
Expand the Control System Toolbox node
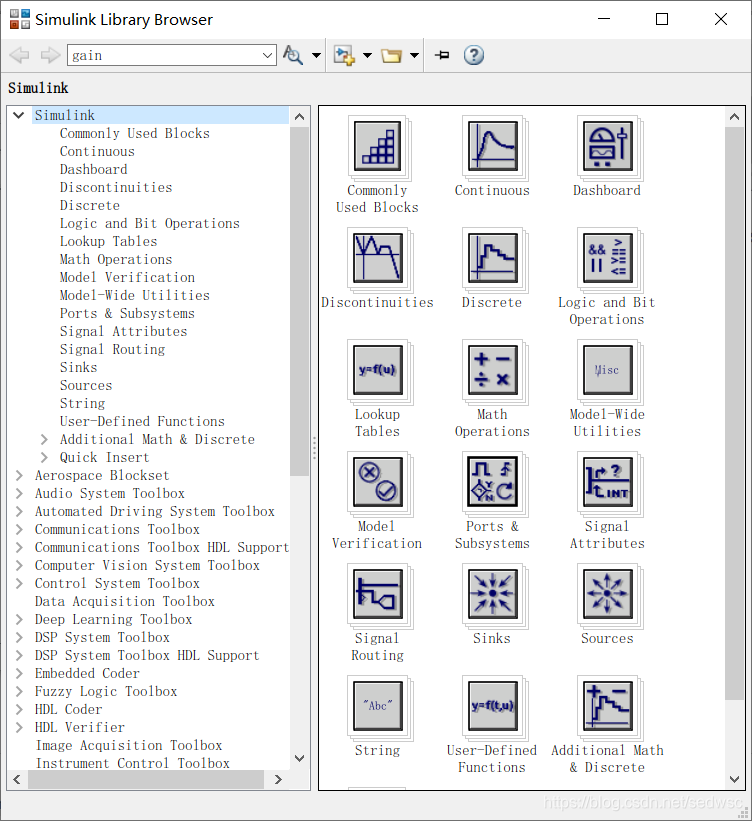pos(19,583)
